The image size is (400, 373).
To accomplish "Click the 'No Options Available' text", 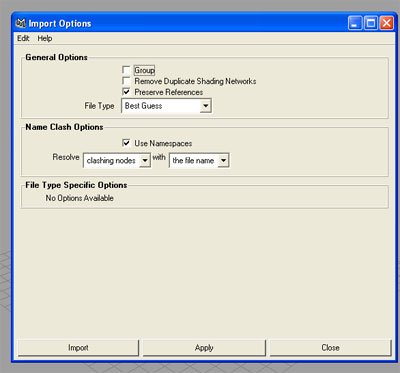I will [80, 198].
